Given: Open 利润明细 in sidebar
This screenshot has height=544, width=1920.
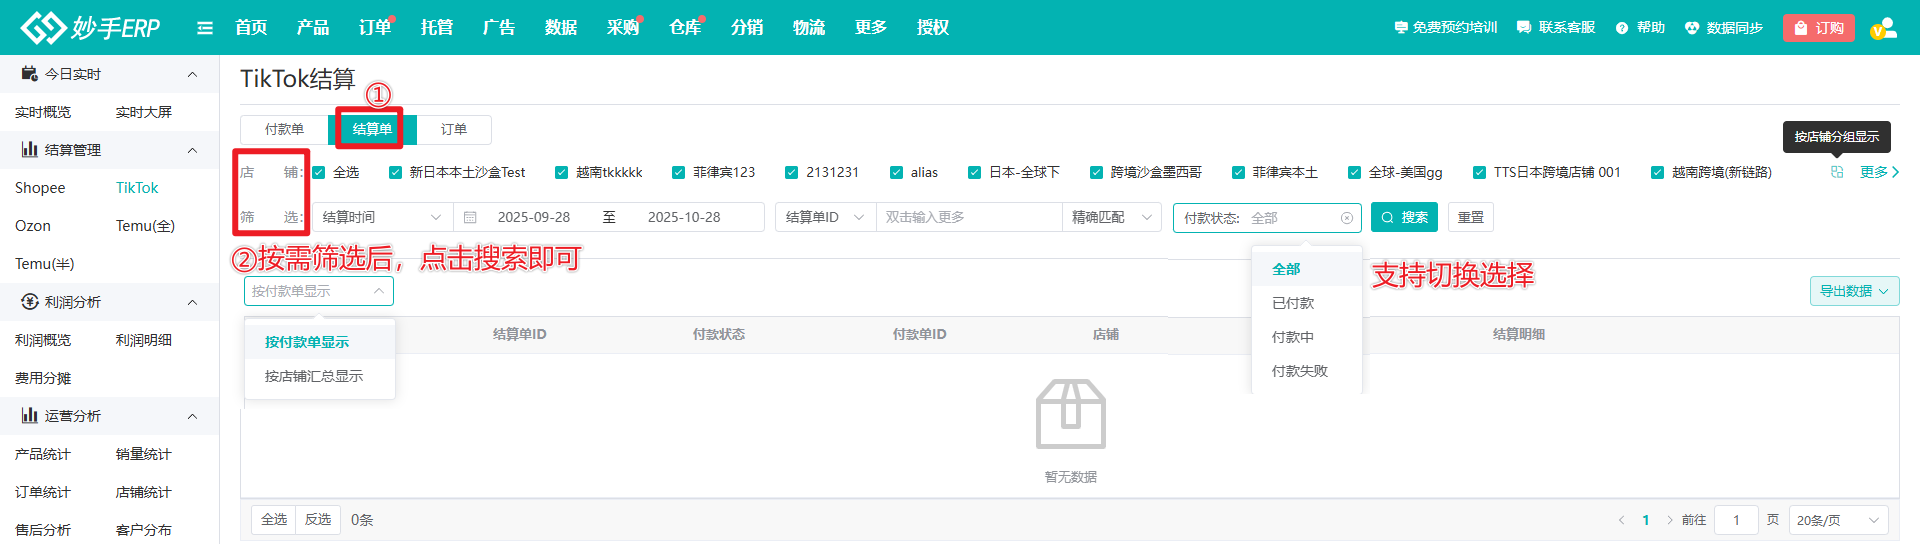Looking at the screenshot, I should coord(144,340).
